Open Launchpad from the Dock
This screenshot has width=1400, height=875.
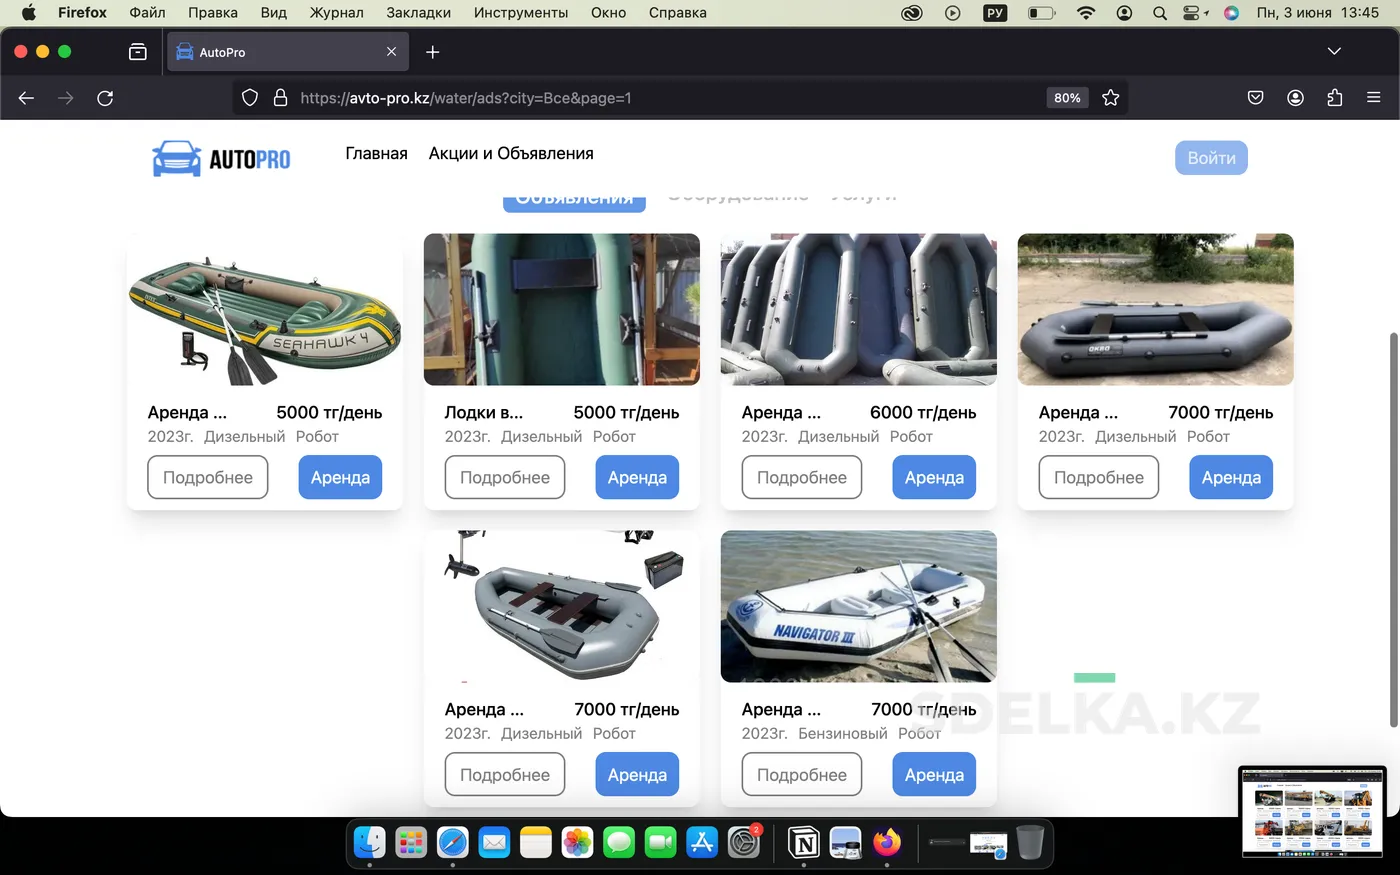click(x=411, y=843)
